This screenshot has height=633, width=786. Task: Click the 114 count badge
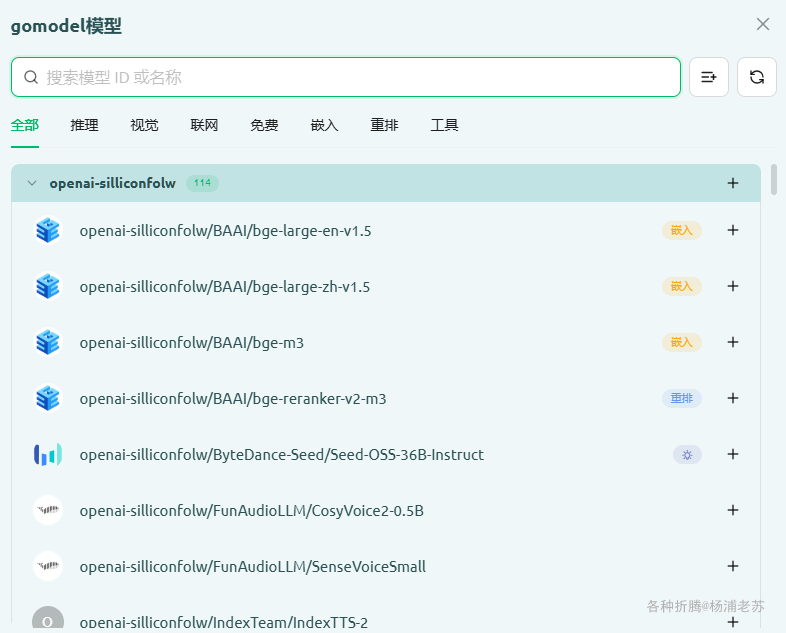203,183
